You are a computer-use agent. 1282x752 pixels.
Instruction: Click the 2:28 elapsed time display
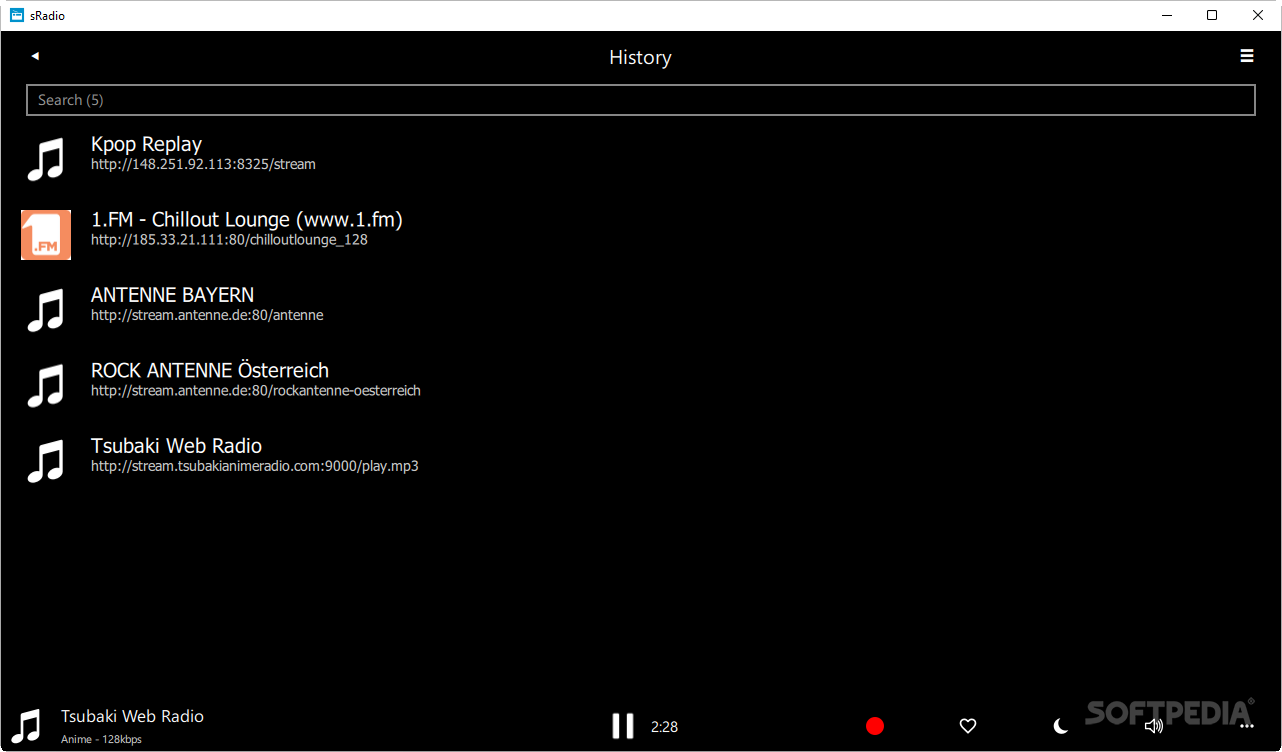664,727
